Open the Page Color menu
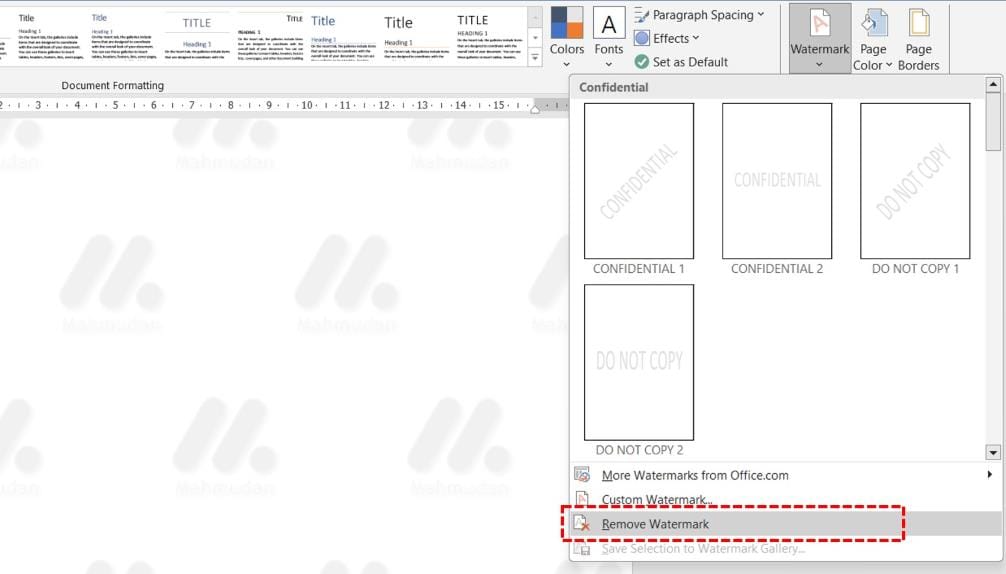The height and width of the screenshot is (574, 1006). coord(873,40)
